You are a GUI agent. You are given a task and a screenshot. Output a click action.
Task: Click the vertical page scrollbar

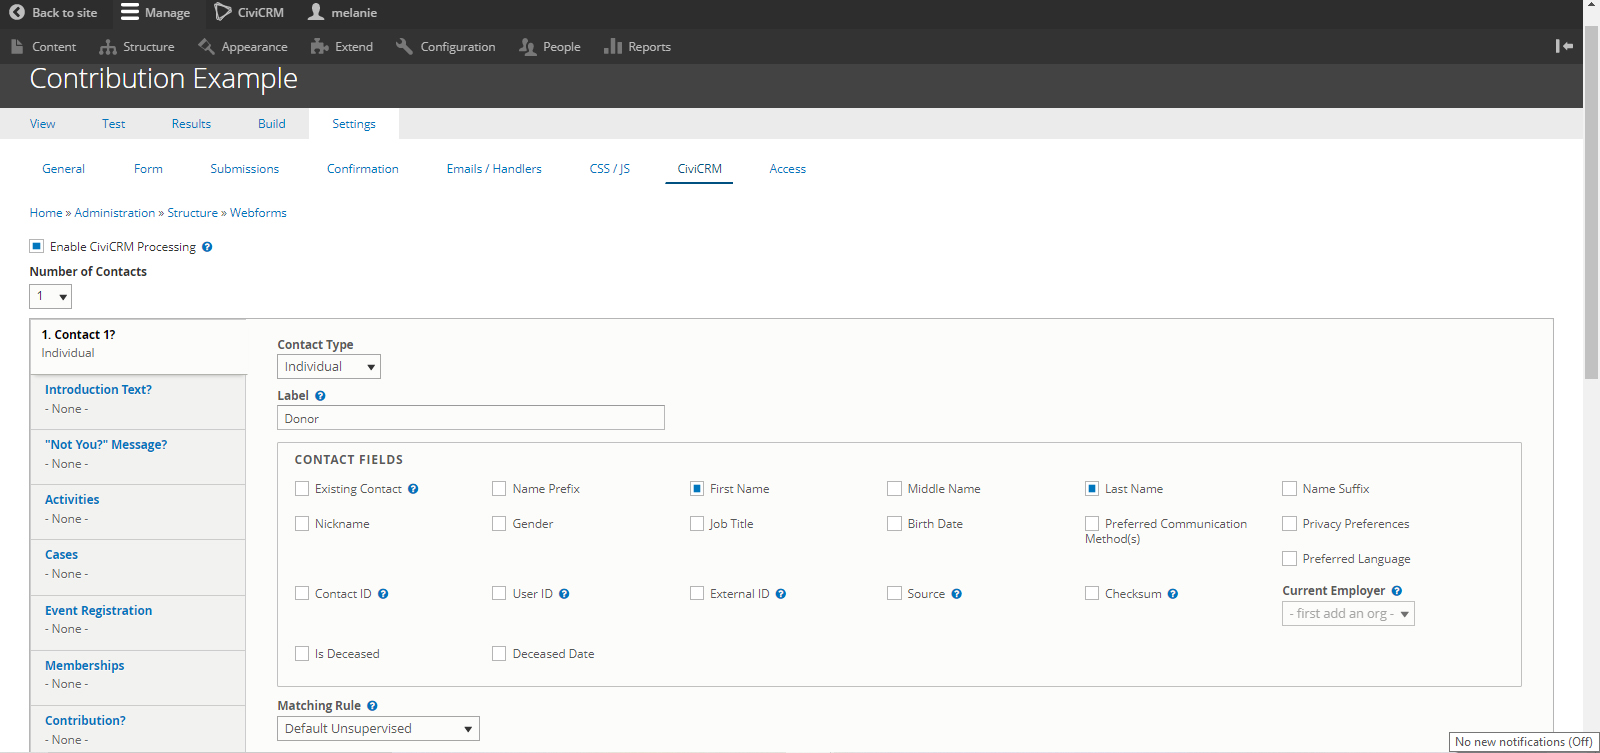pos(1591,200)
